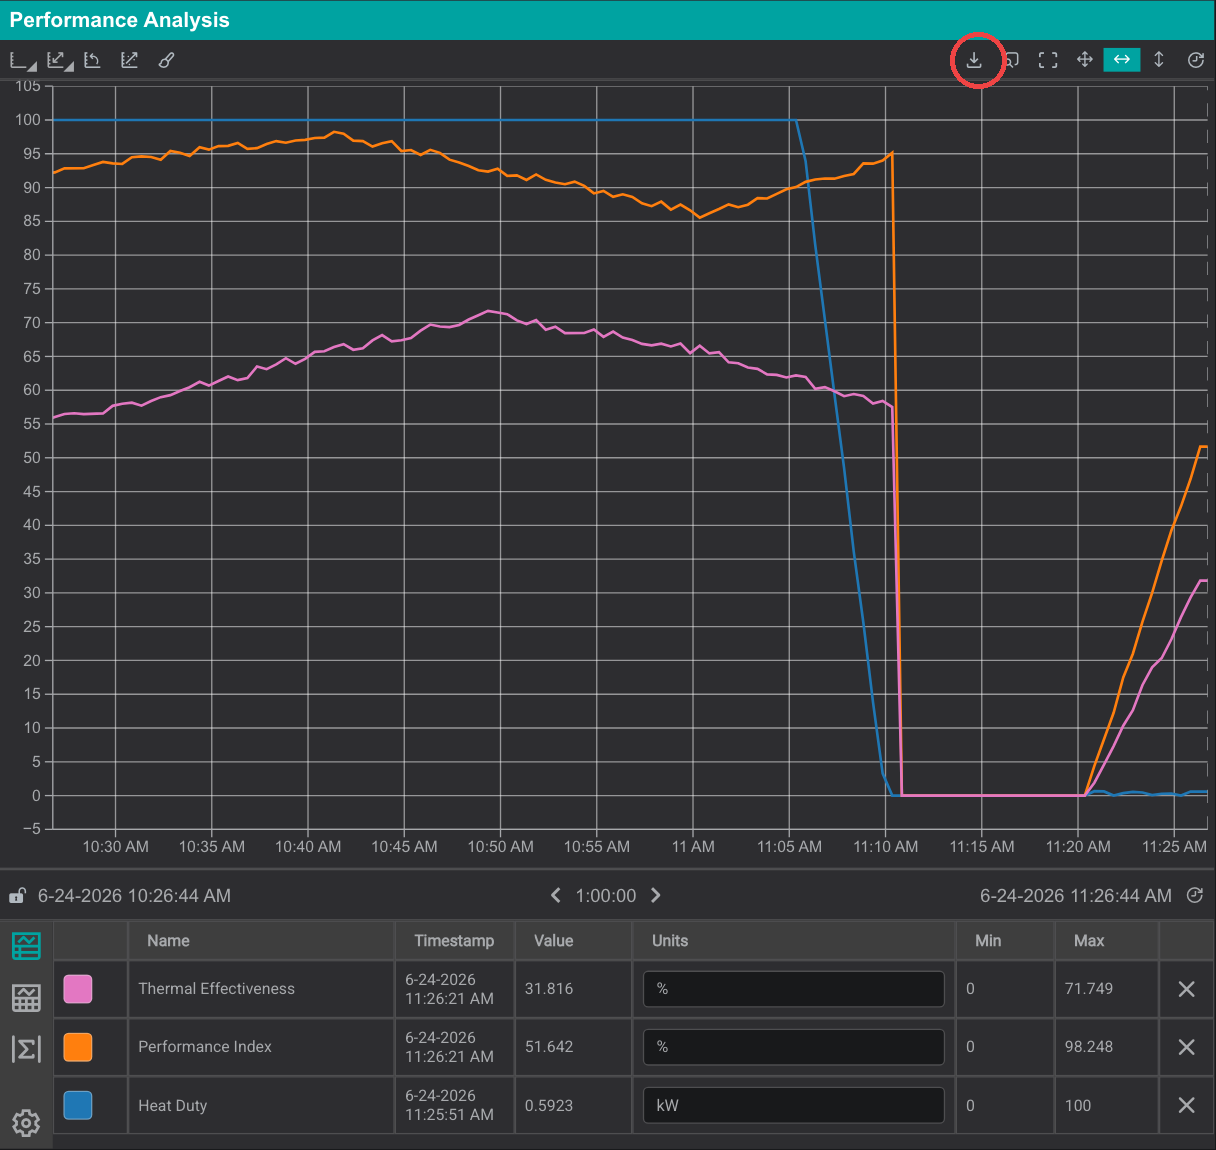Click the end time 6-24-2026 11:26:44 AM

(x=1076, y=896)
